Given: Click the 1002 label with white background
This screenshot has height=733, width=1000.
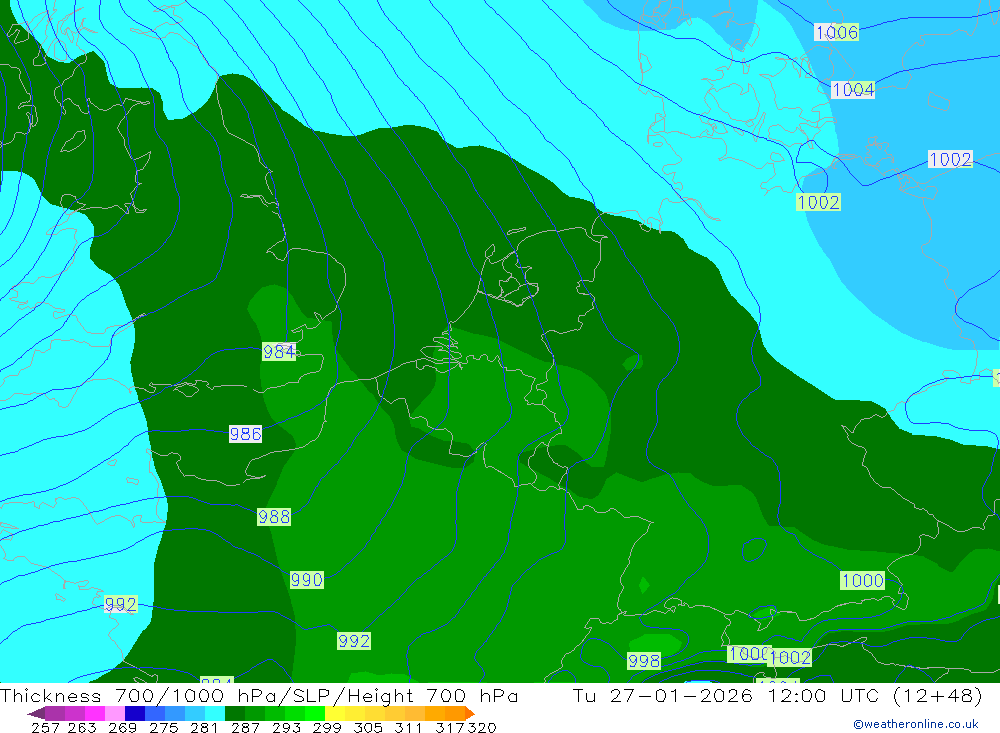Looking at the screenshot, I should [950, 159].
